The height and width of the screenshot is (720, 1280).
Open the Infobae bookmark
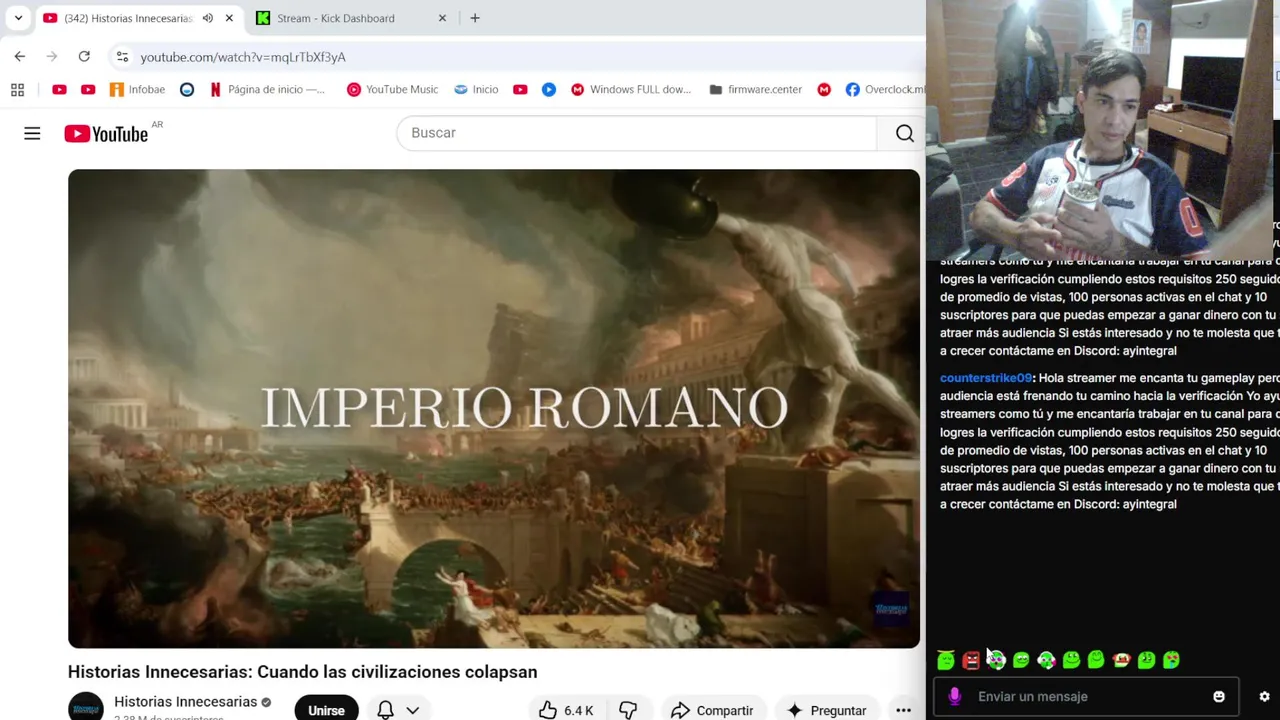coord(137,90)
